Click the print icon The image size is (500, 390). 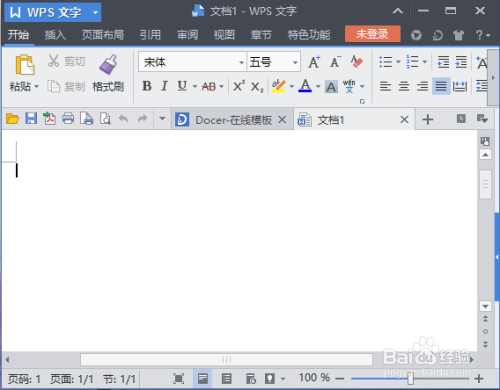(x=68, y=118)
